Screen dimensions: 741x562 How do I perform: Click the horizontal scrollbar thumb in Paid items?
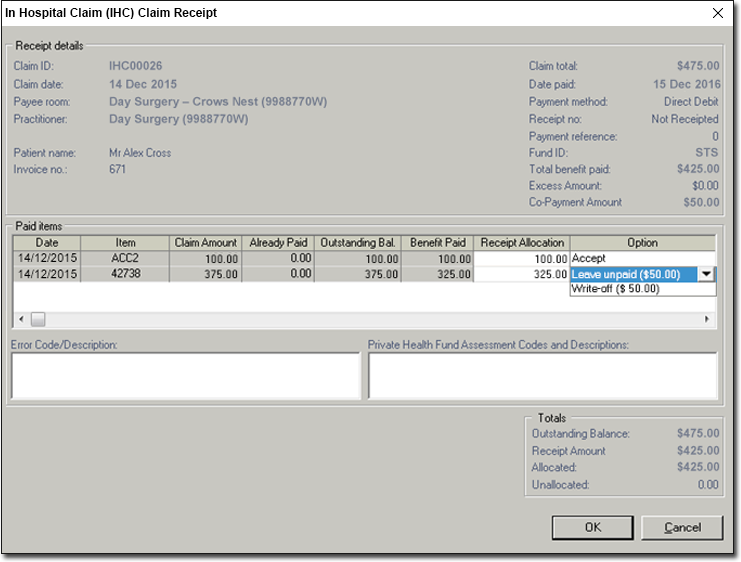[x=38, y=319]
